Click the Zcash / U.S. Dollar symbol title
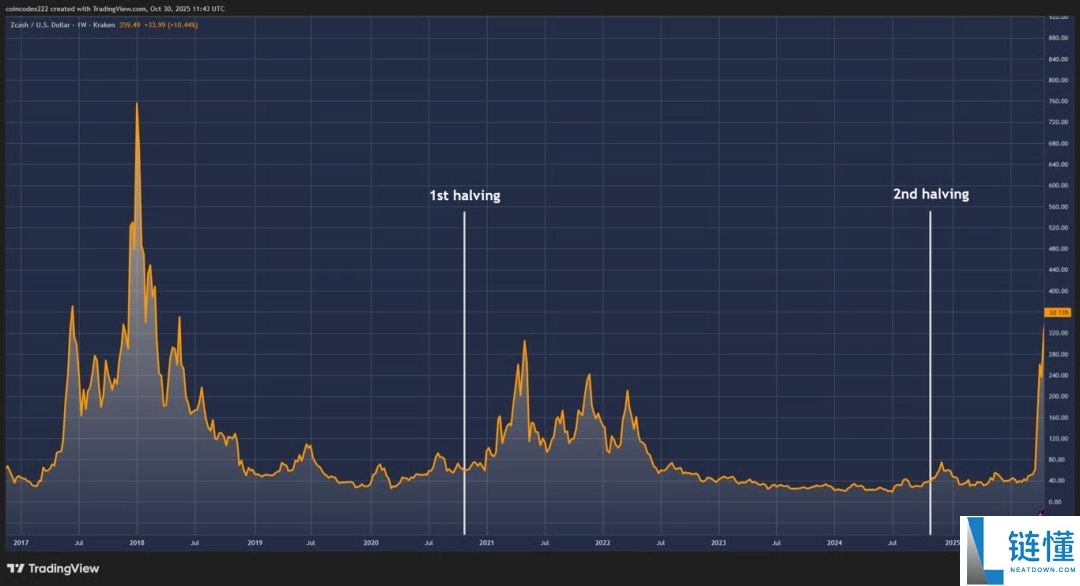 pyautogui.click(x=43, y=25)
